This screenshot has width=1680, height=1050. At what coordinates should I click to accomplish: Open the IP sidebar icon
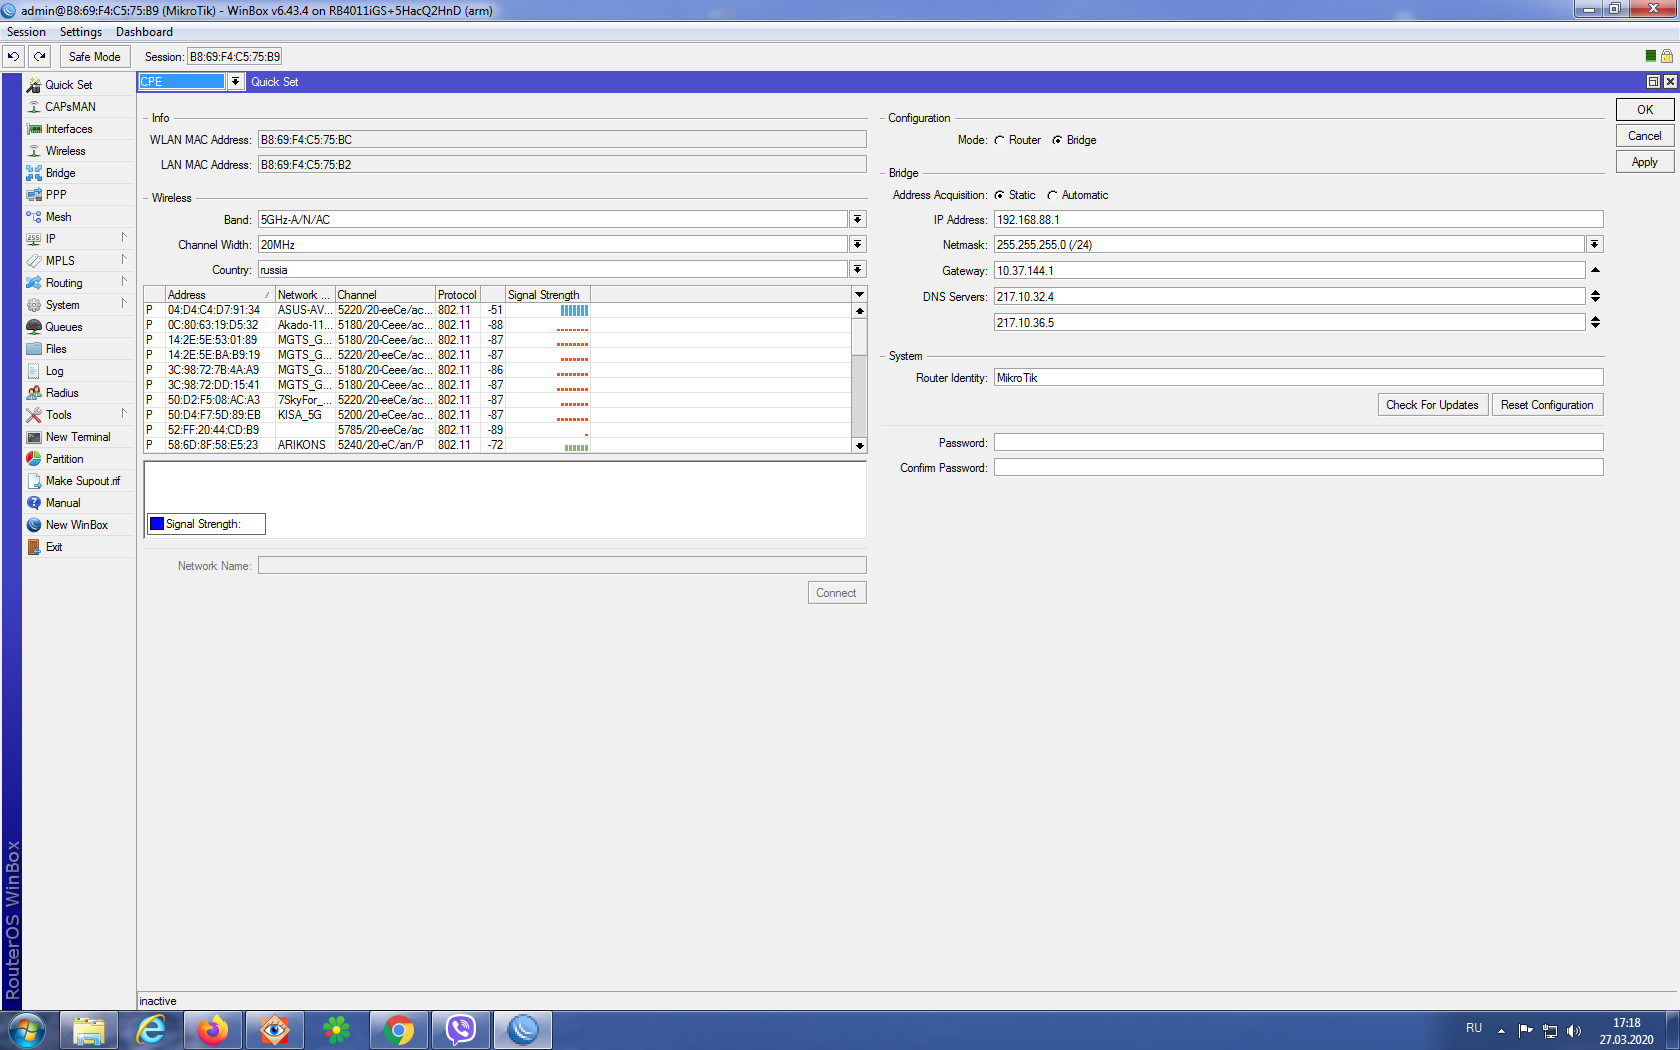point(34,239)
